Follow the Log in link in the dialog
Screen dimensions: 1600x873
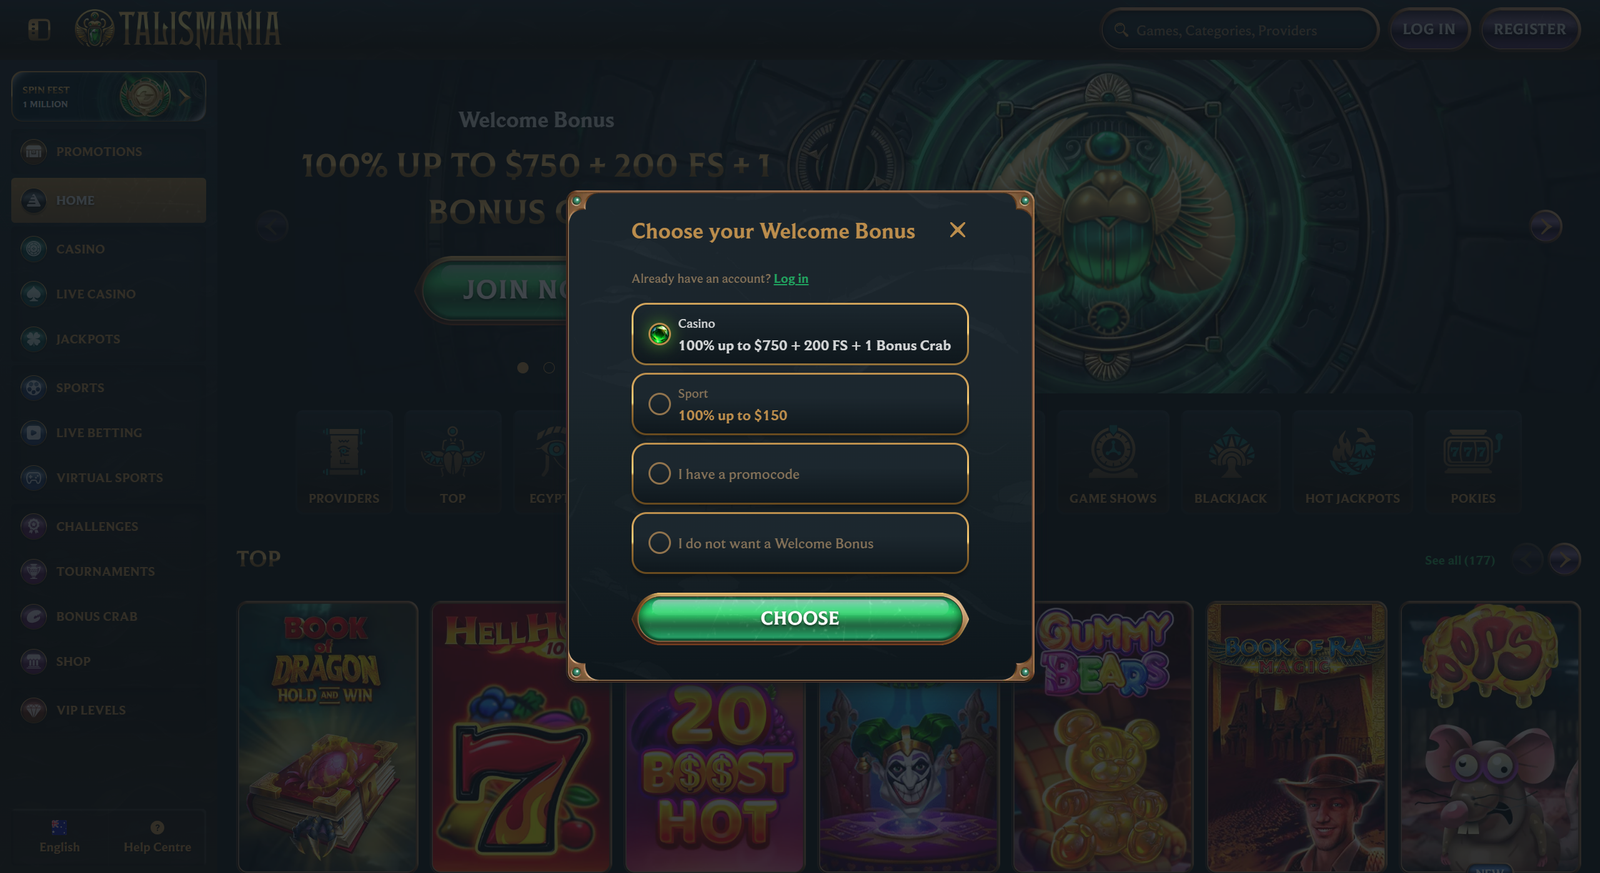tap(791, 279)
